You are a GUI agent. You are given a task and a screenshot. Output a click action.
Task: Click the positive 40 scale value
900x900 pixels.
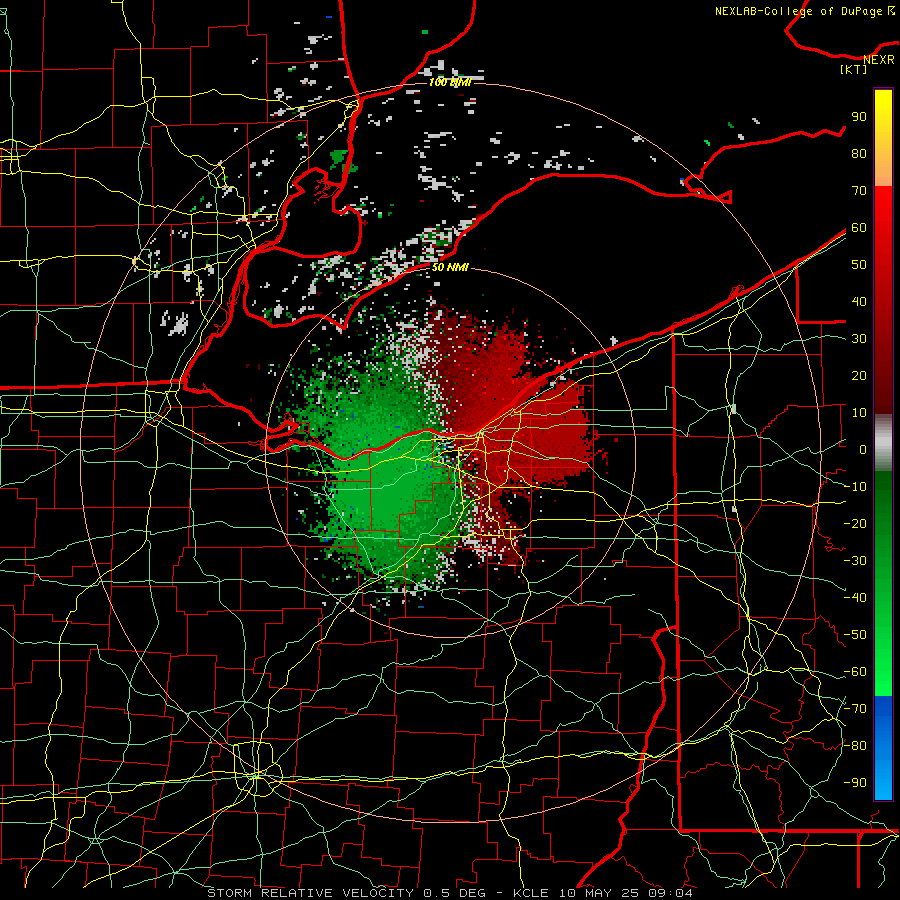tap(859, 301)
